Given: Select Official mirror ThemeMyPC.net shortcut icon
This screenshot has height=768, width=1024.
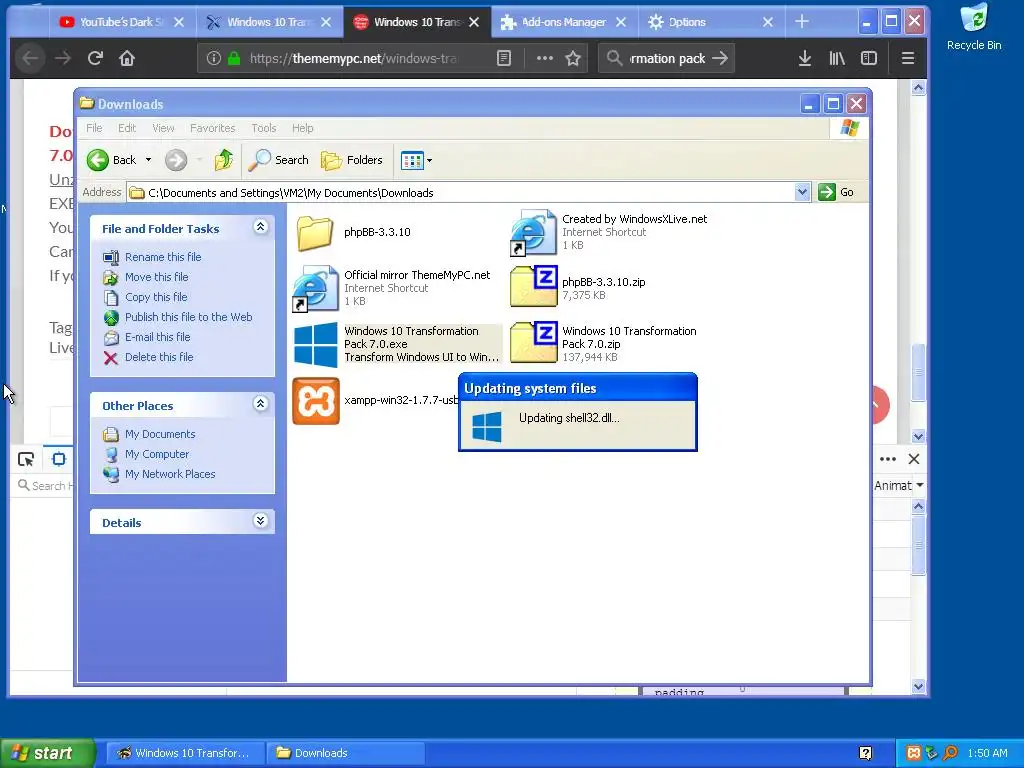Looking at the screenshot, I should [315, 289].
